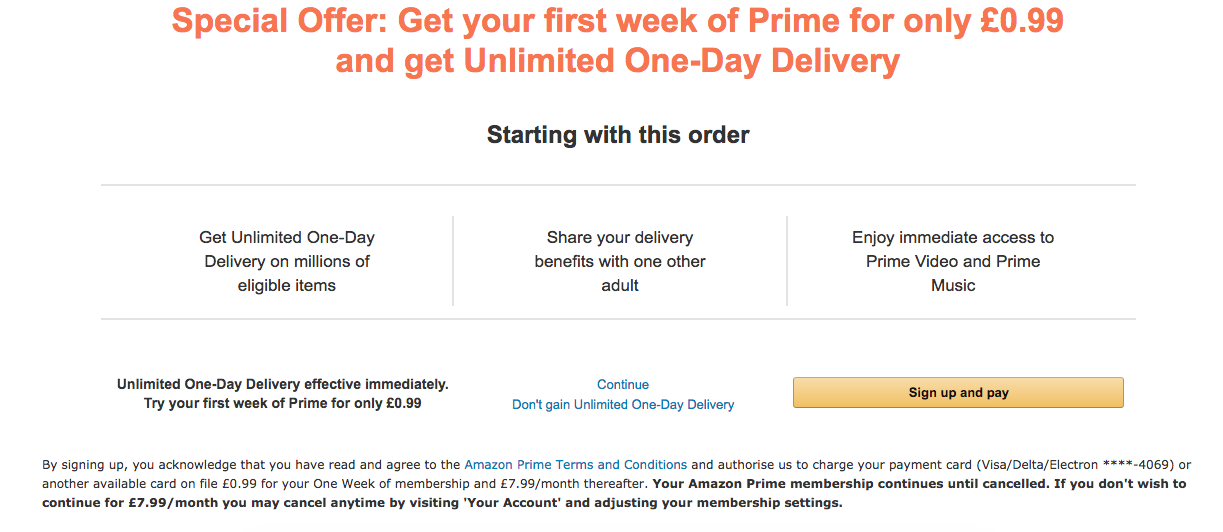Click the Special Offer headline's first line
This screenshot has width=1223, height=532.
(617, 21)
